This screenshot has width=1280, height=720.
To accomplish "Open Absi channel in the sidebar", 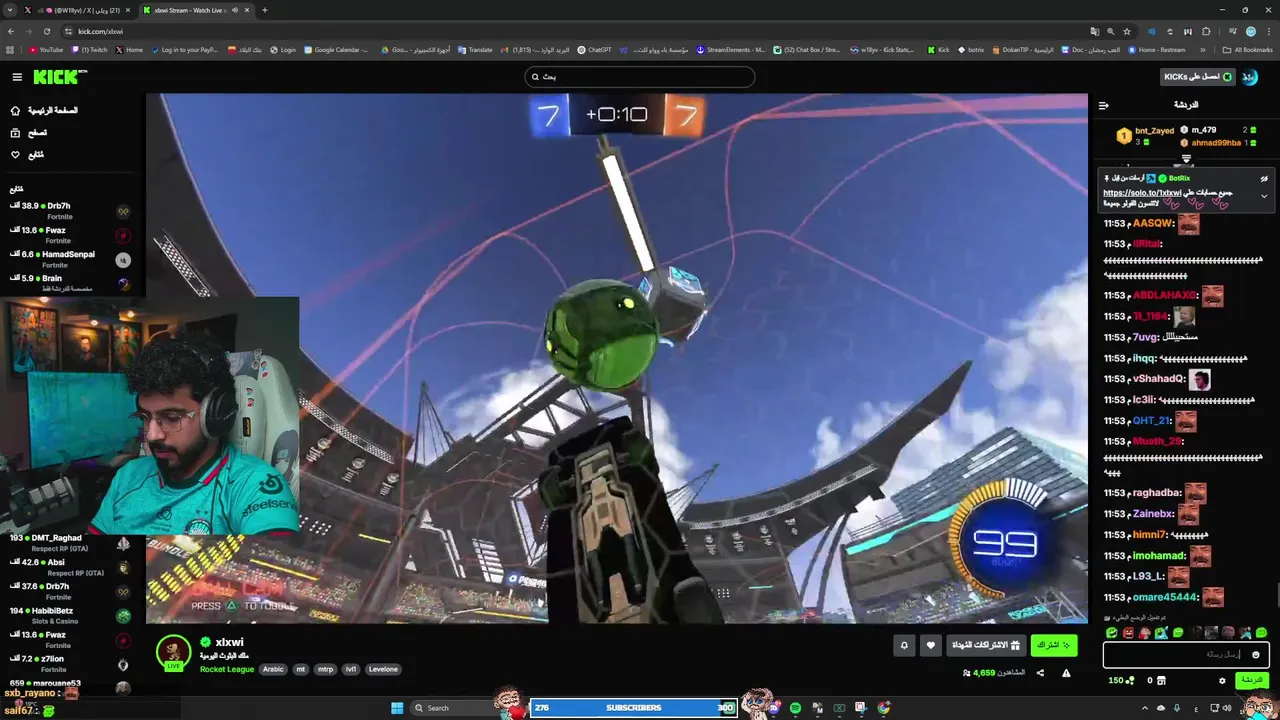I will 70,567.
